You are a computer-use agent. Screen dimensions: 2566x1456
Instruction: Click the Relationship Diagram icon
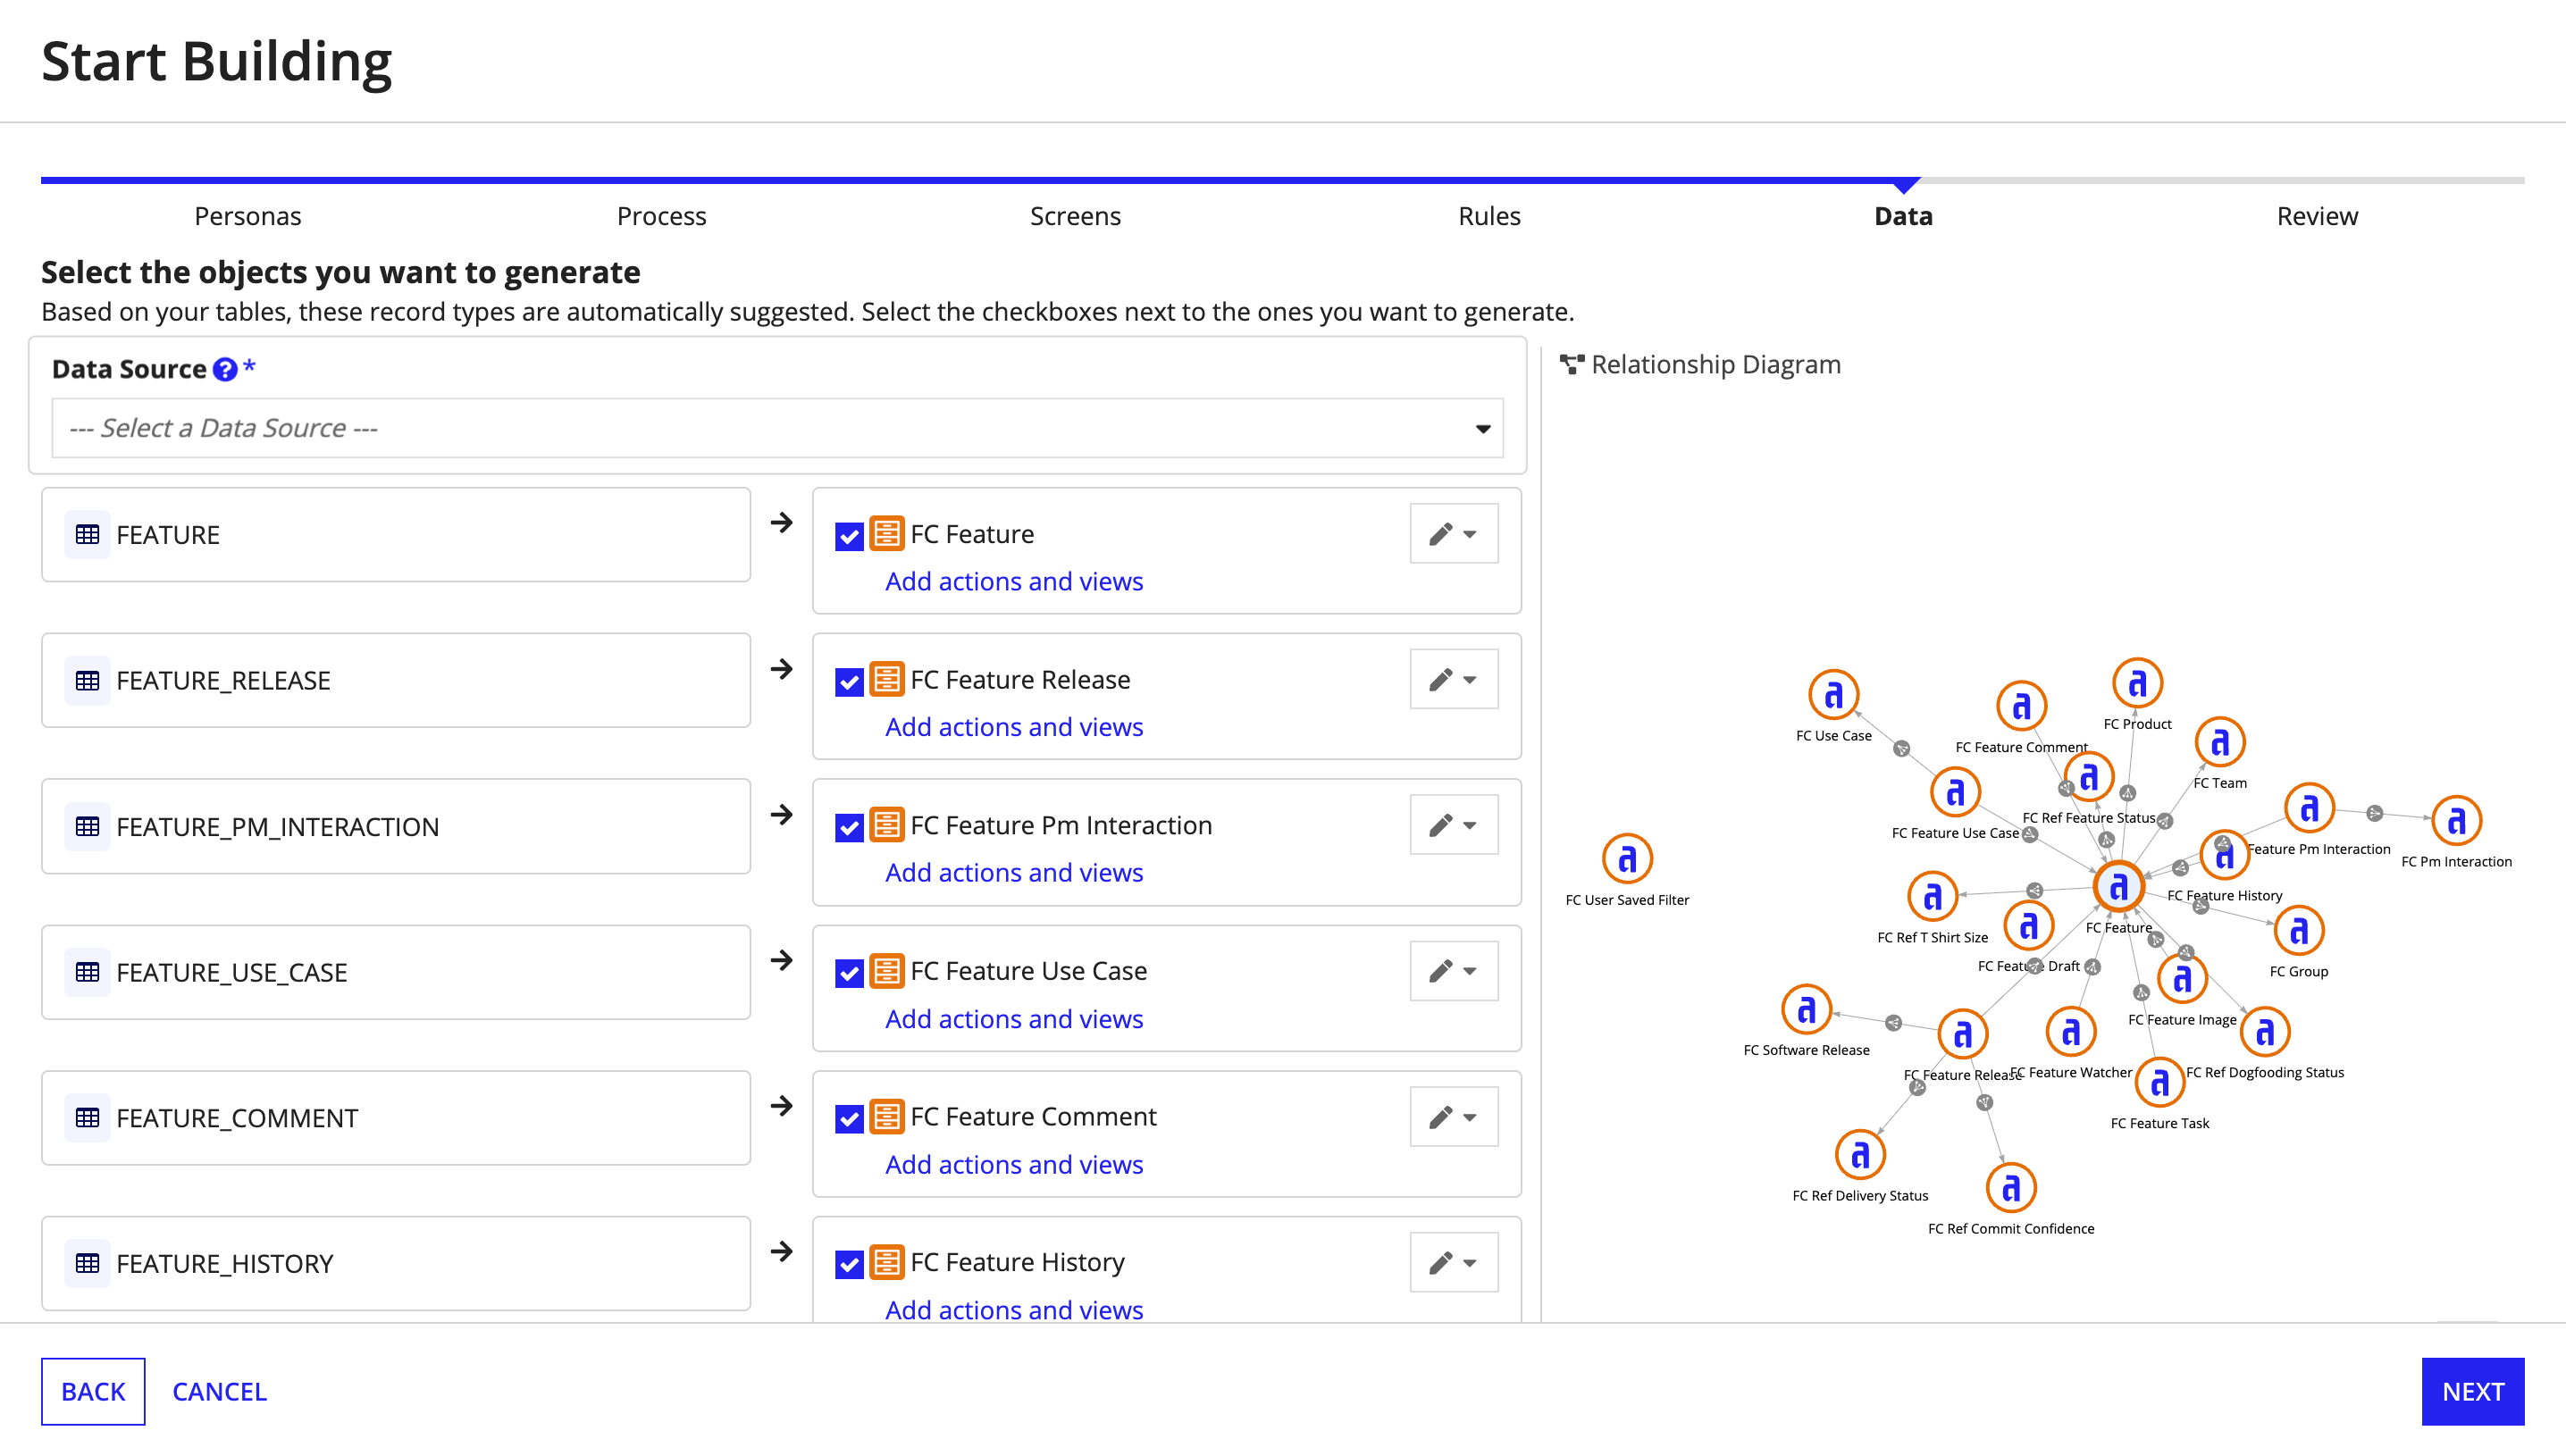click(x=1572, y=365)
